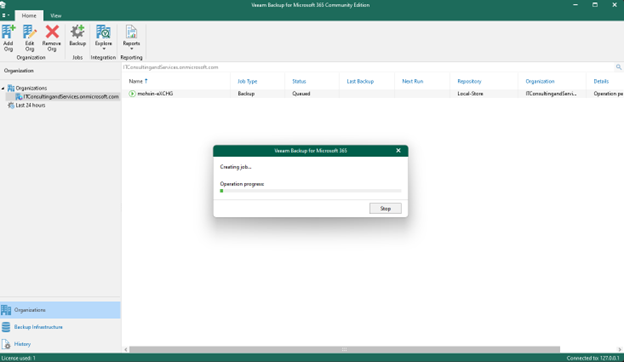Sort by the Next Run column header
This screenshot has width=624, height=362.
tap(412, 81)
